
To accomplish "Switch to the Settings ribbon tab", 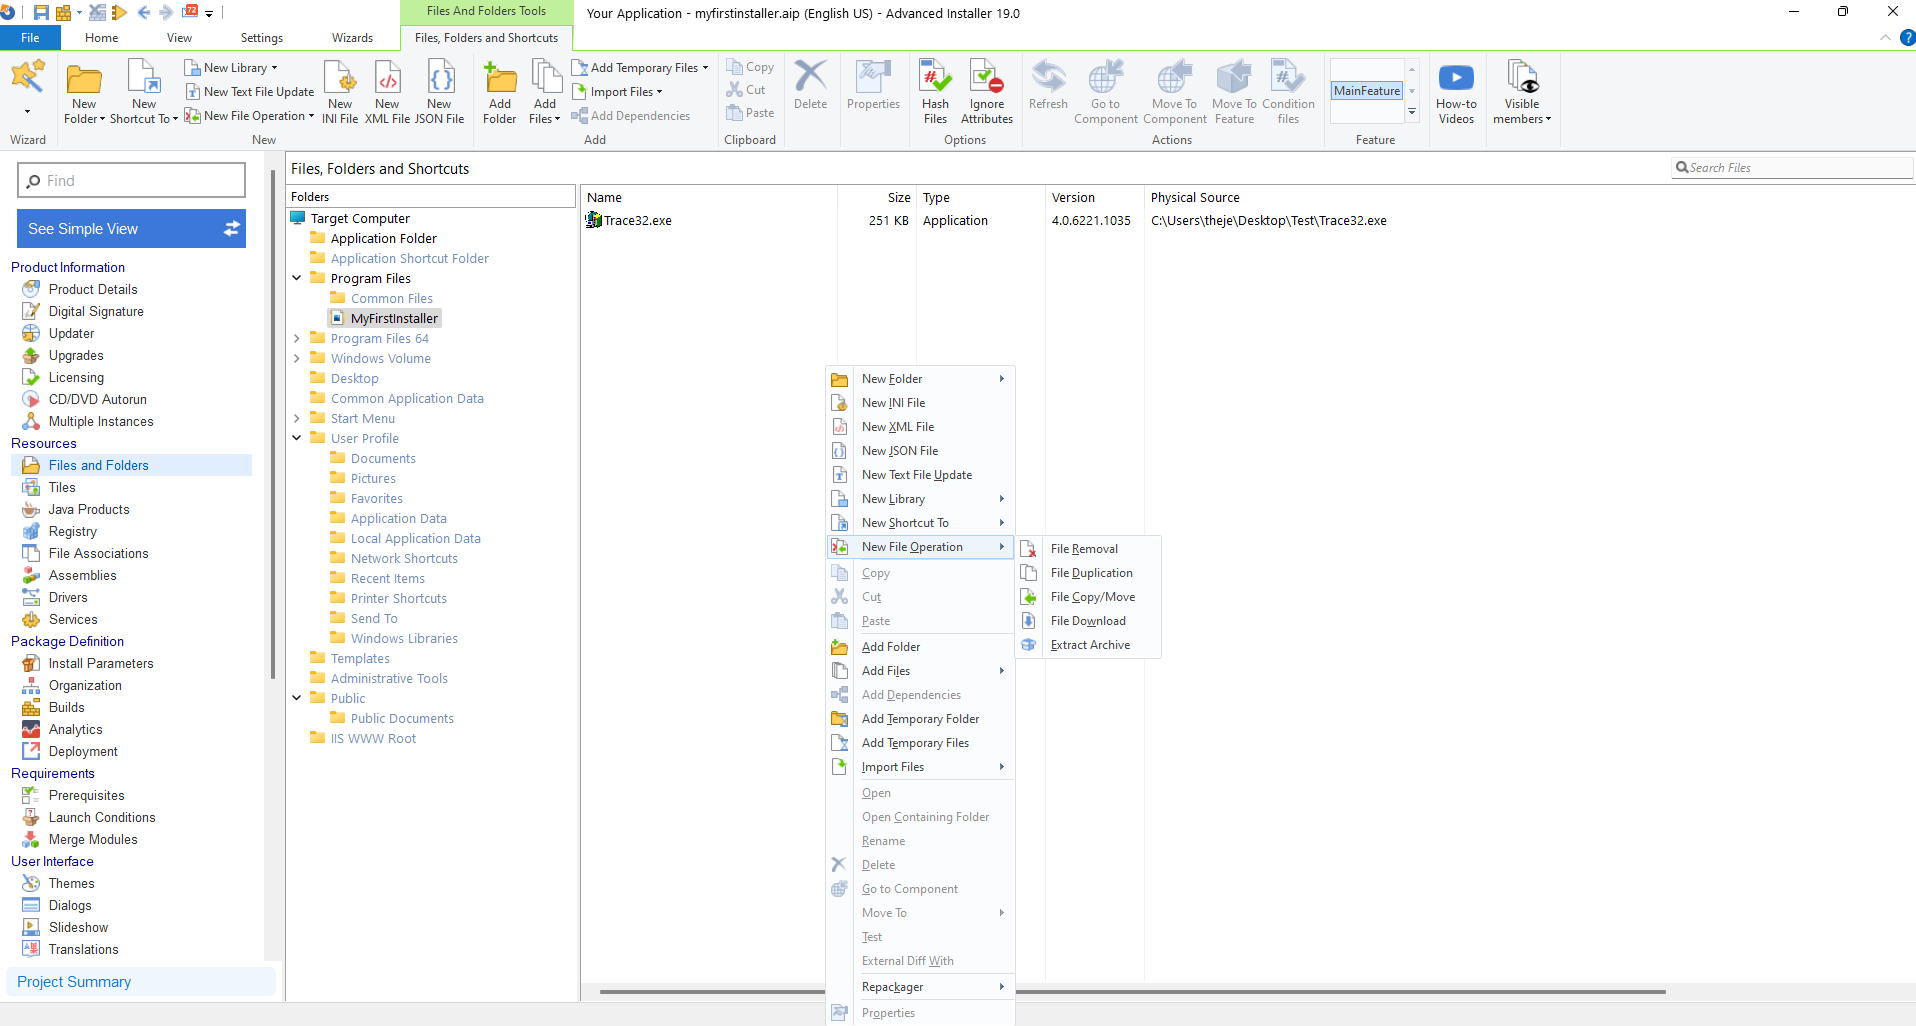I will [x=261, y=38].
